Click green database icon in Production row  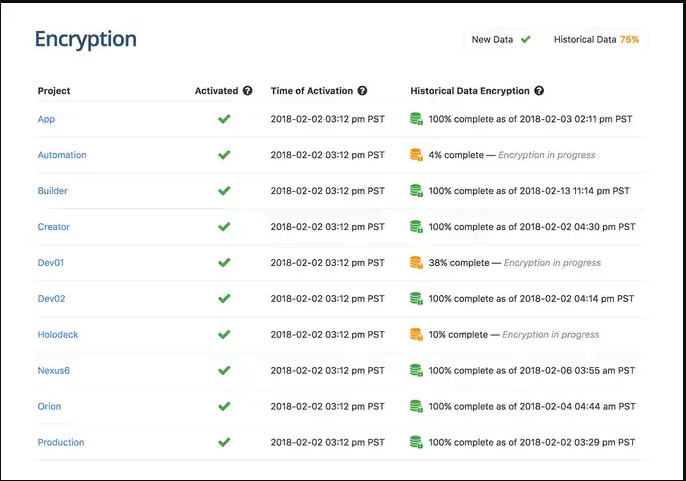point(416,442)
